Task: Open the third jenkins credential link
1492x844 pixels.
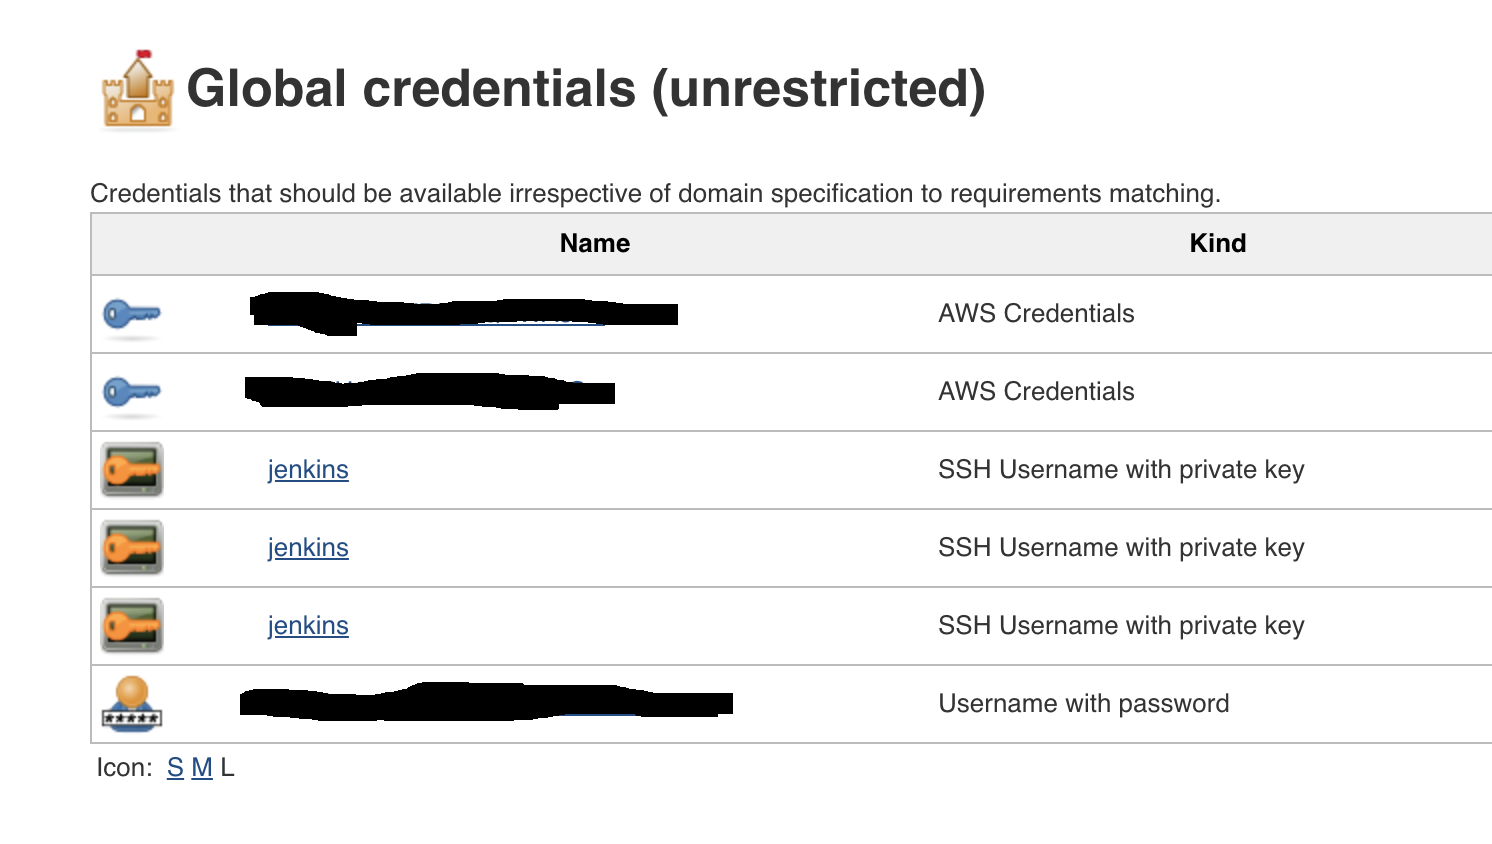Action: click(308, 626)
